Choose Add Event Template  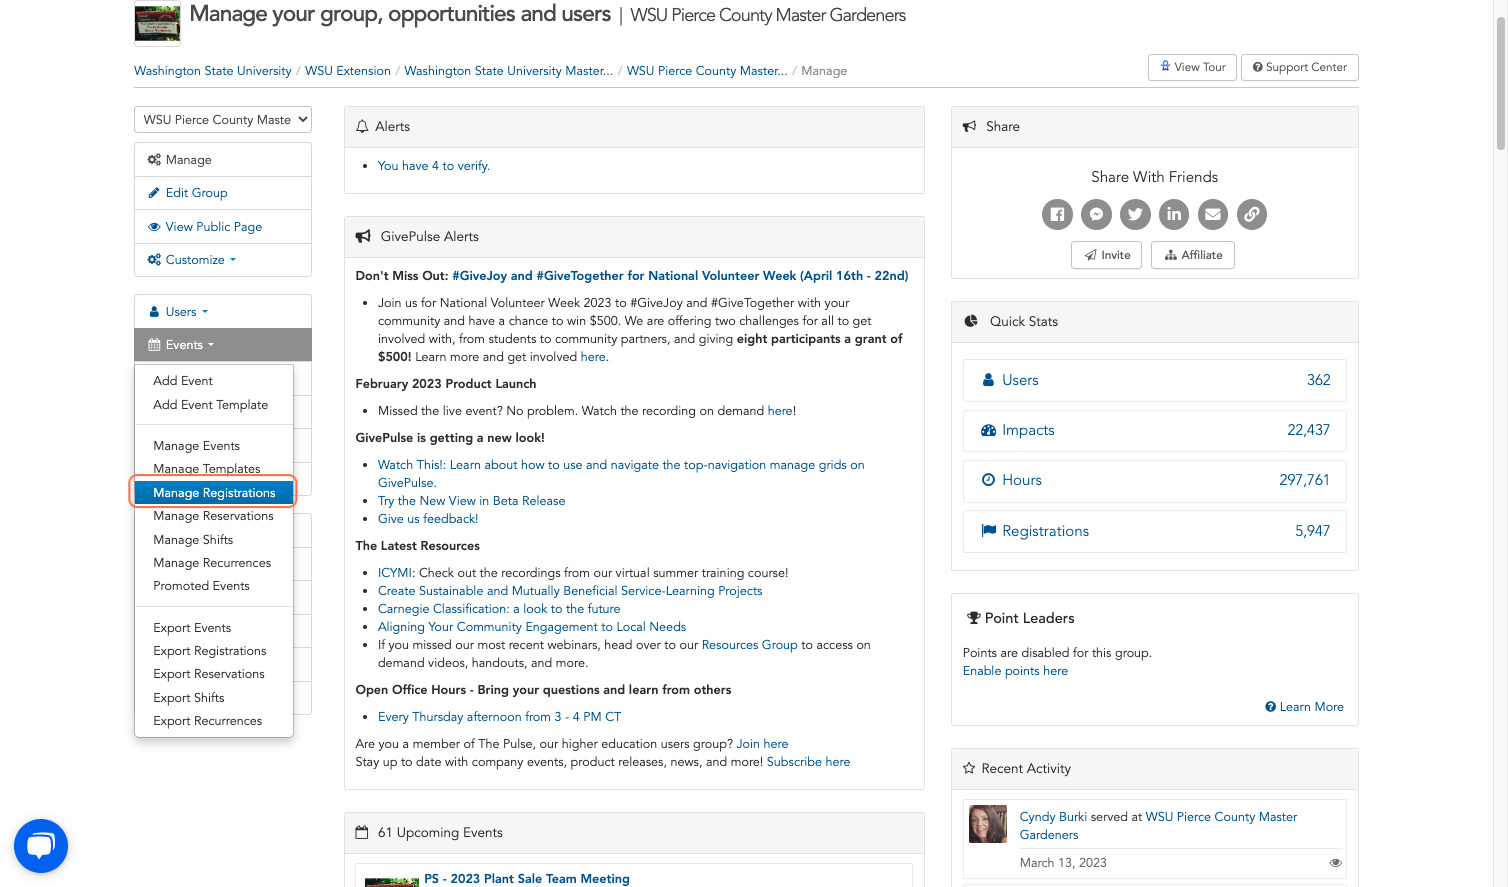point(211,405)
